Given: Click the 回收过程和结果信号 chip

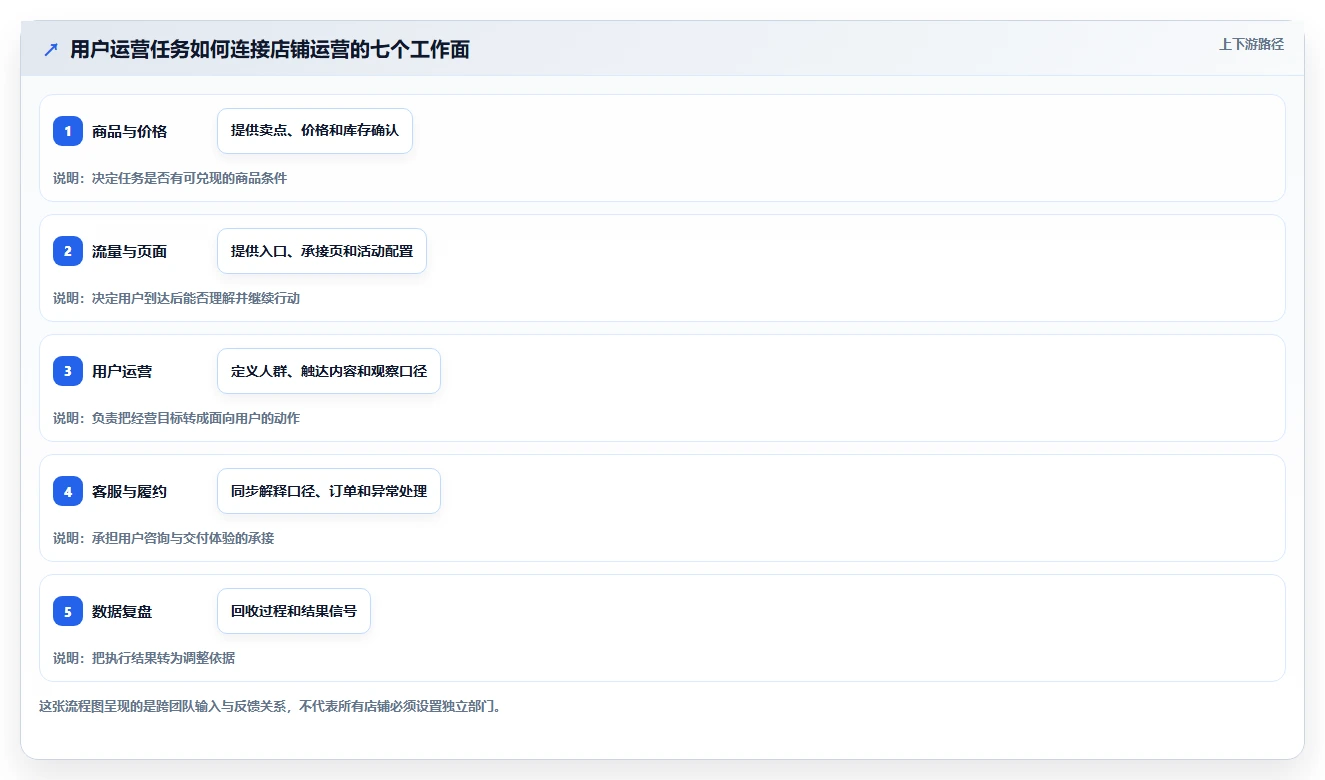Looking at the screenshot, I should pos(294,611).
